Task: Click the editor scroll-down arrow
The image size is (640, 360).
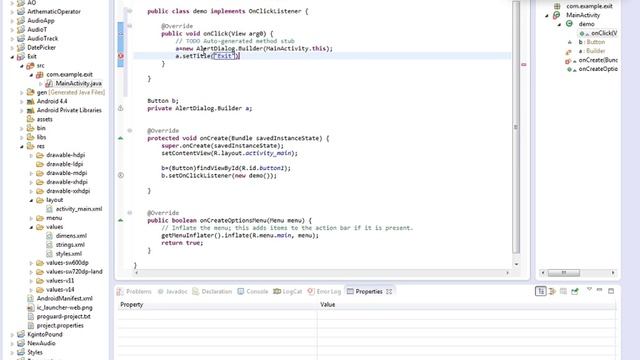Action: pos(516,264)
